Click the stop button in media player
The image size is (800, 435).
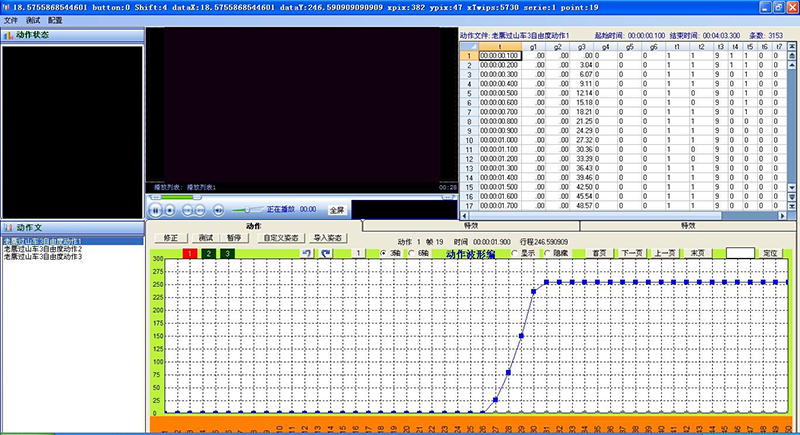coord(171,210)
